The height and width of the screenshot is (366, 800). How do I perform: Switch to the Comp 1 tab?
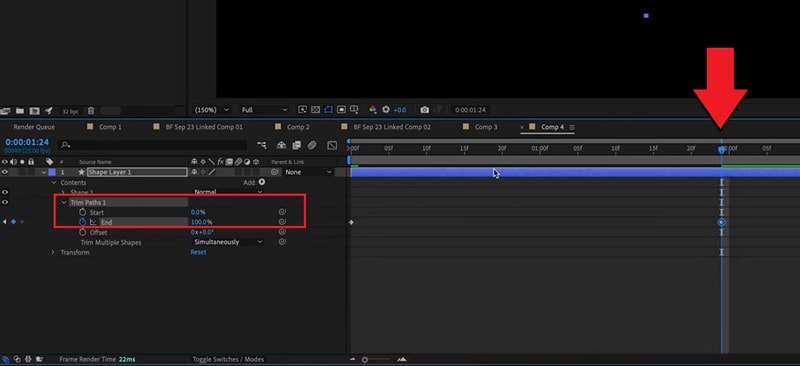click(x=110, y=127)
